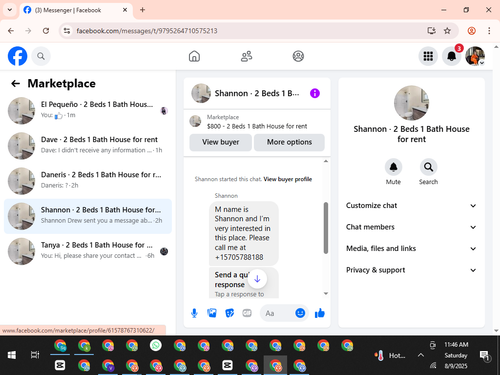Show hidden icons in the system tray
500x375 pixels.
[421, 355]
